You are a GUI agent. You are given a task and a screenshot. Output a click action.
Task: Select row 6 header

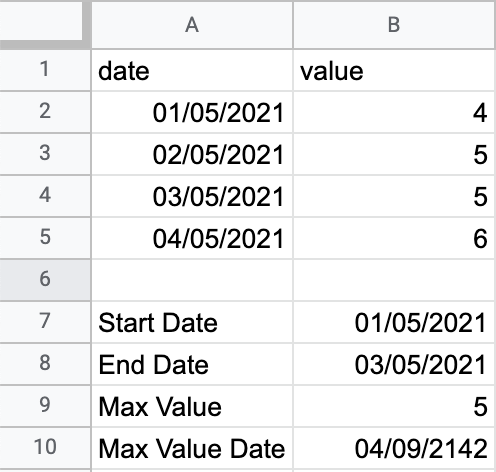[45, 279]
